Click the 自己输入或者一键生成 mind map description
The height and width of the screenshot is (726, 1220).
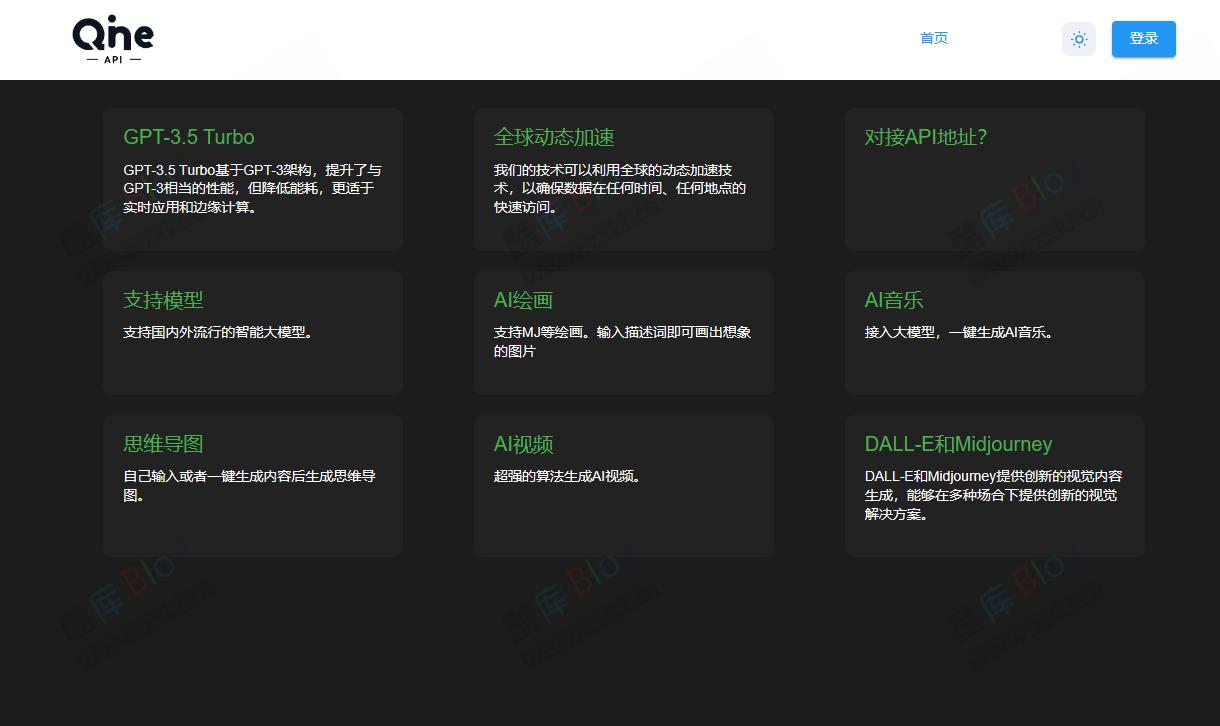pyautogui.click(x=248, y=485)
